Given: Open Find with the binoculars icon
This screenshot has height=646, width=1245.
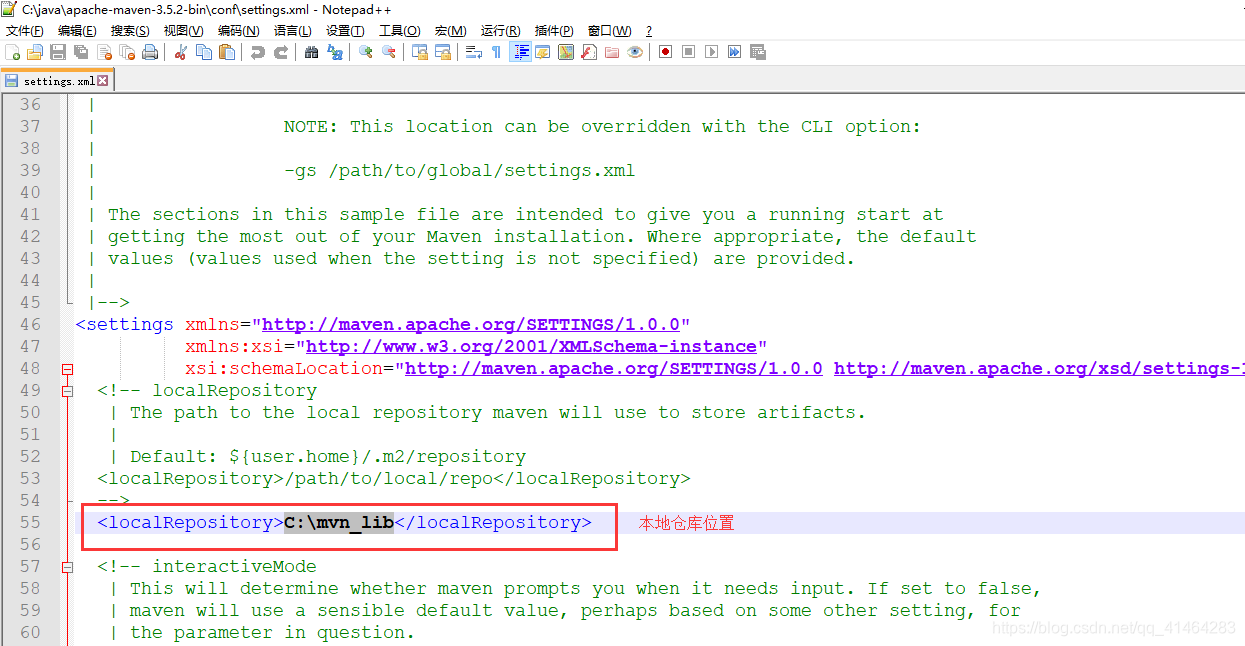Looking at the screenshot, I should pyautogui.click(x=312, y=52).
